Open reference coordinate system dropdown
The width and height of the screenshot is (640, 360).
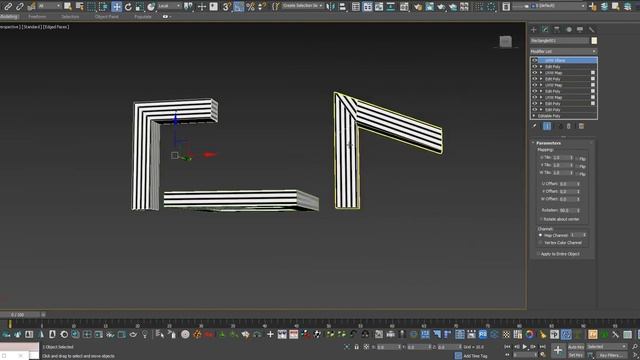[169, 6]
